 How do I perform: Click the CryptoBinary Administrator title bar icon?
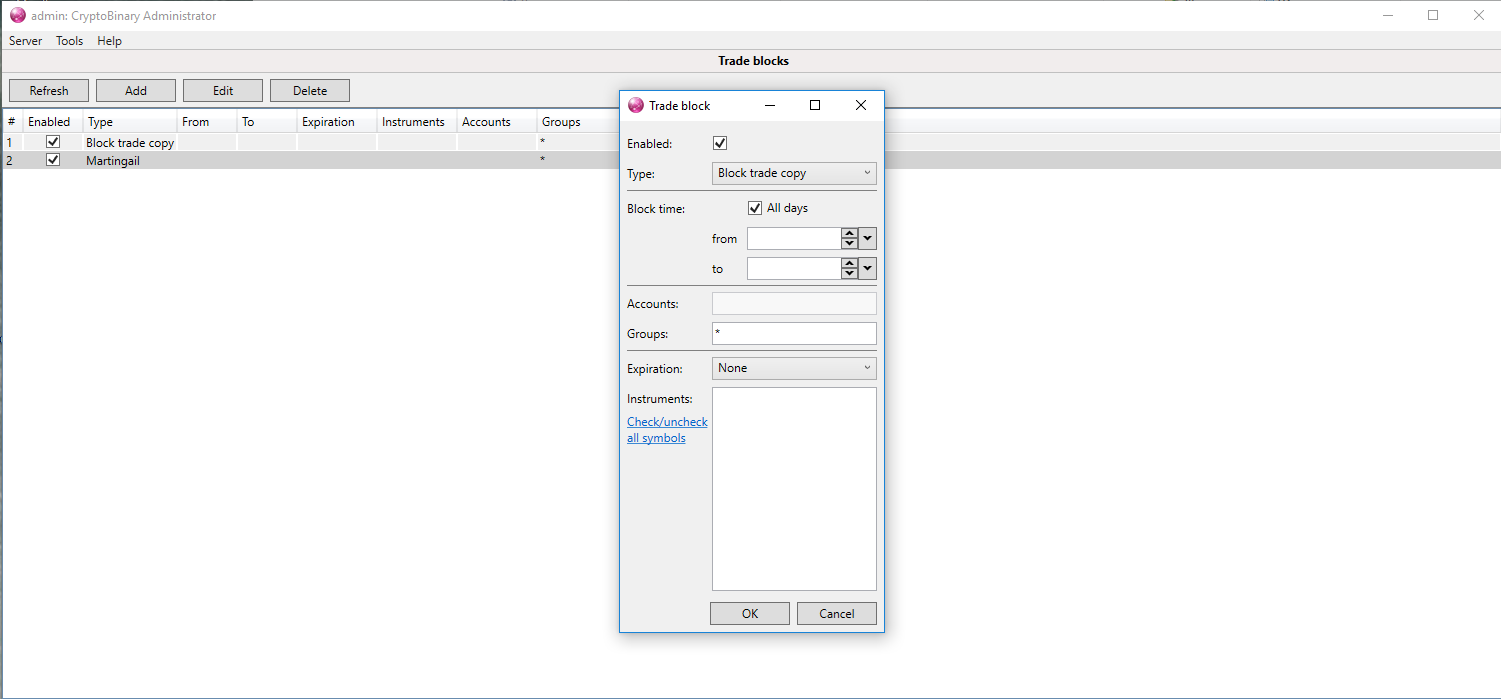click(x=17, y=15)
